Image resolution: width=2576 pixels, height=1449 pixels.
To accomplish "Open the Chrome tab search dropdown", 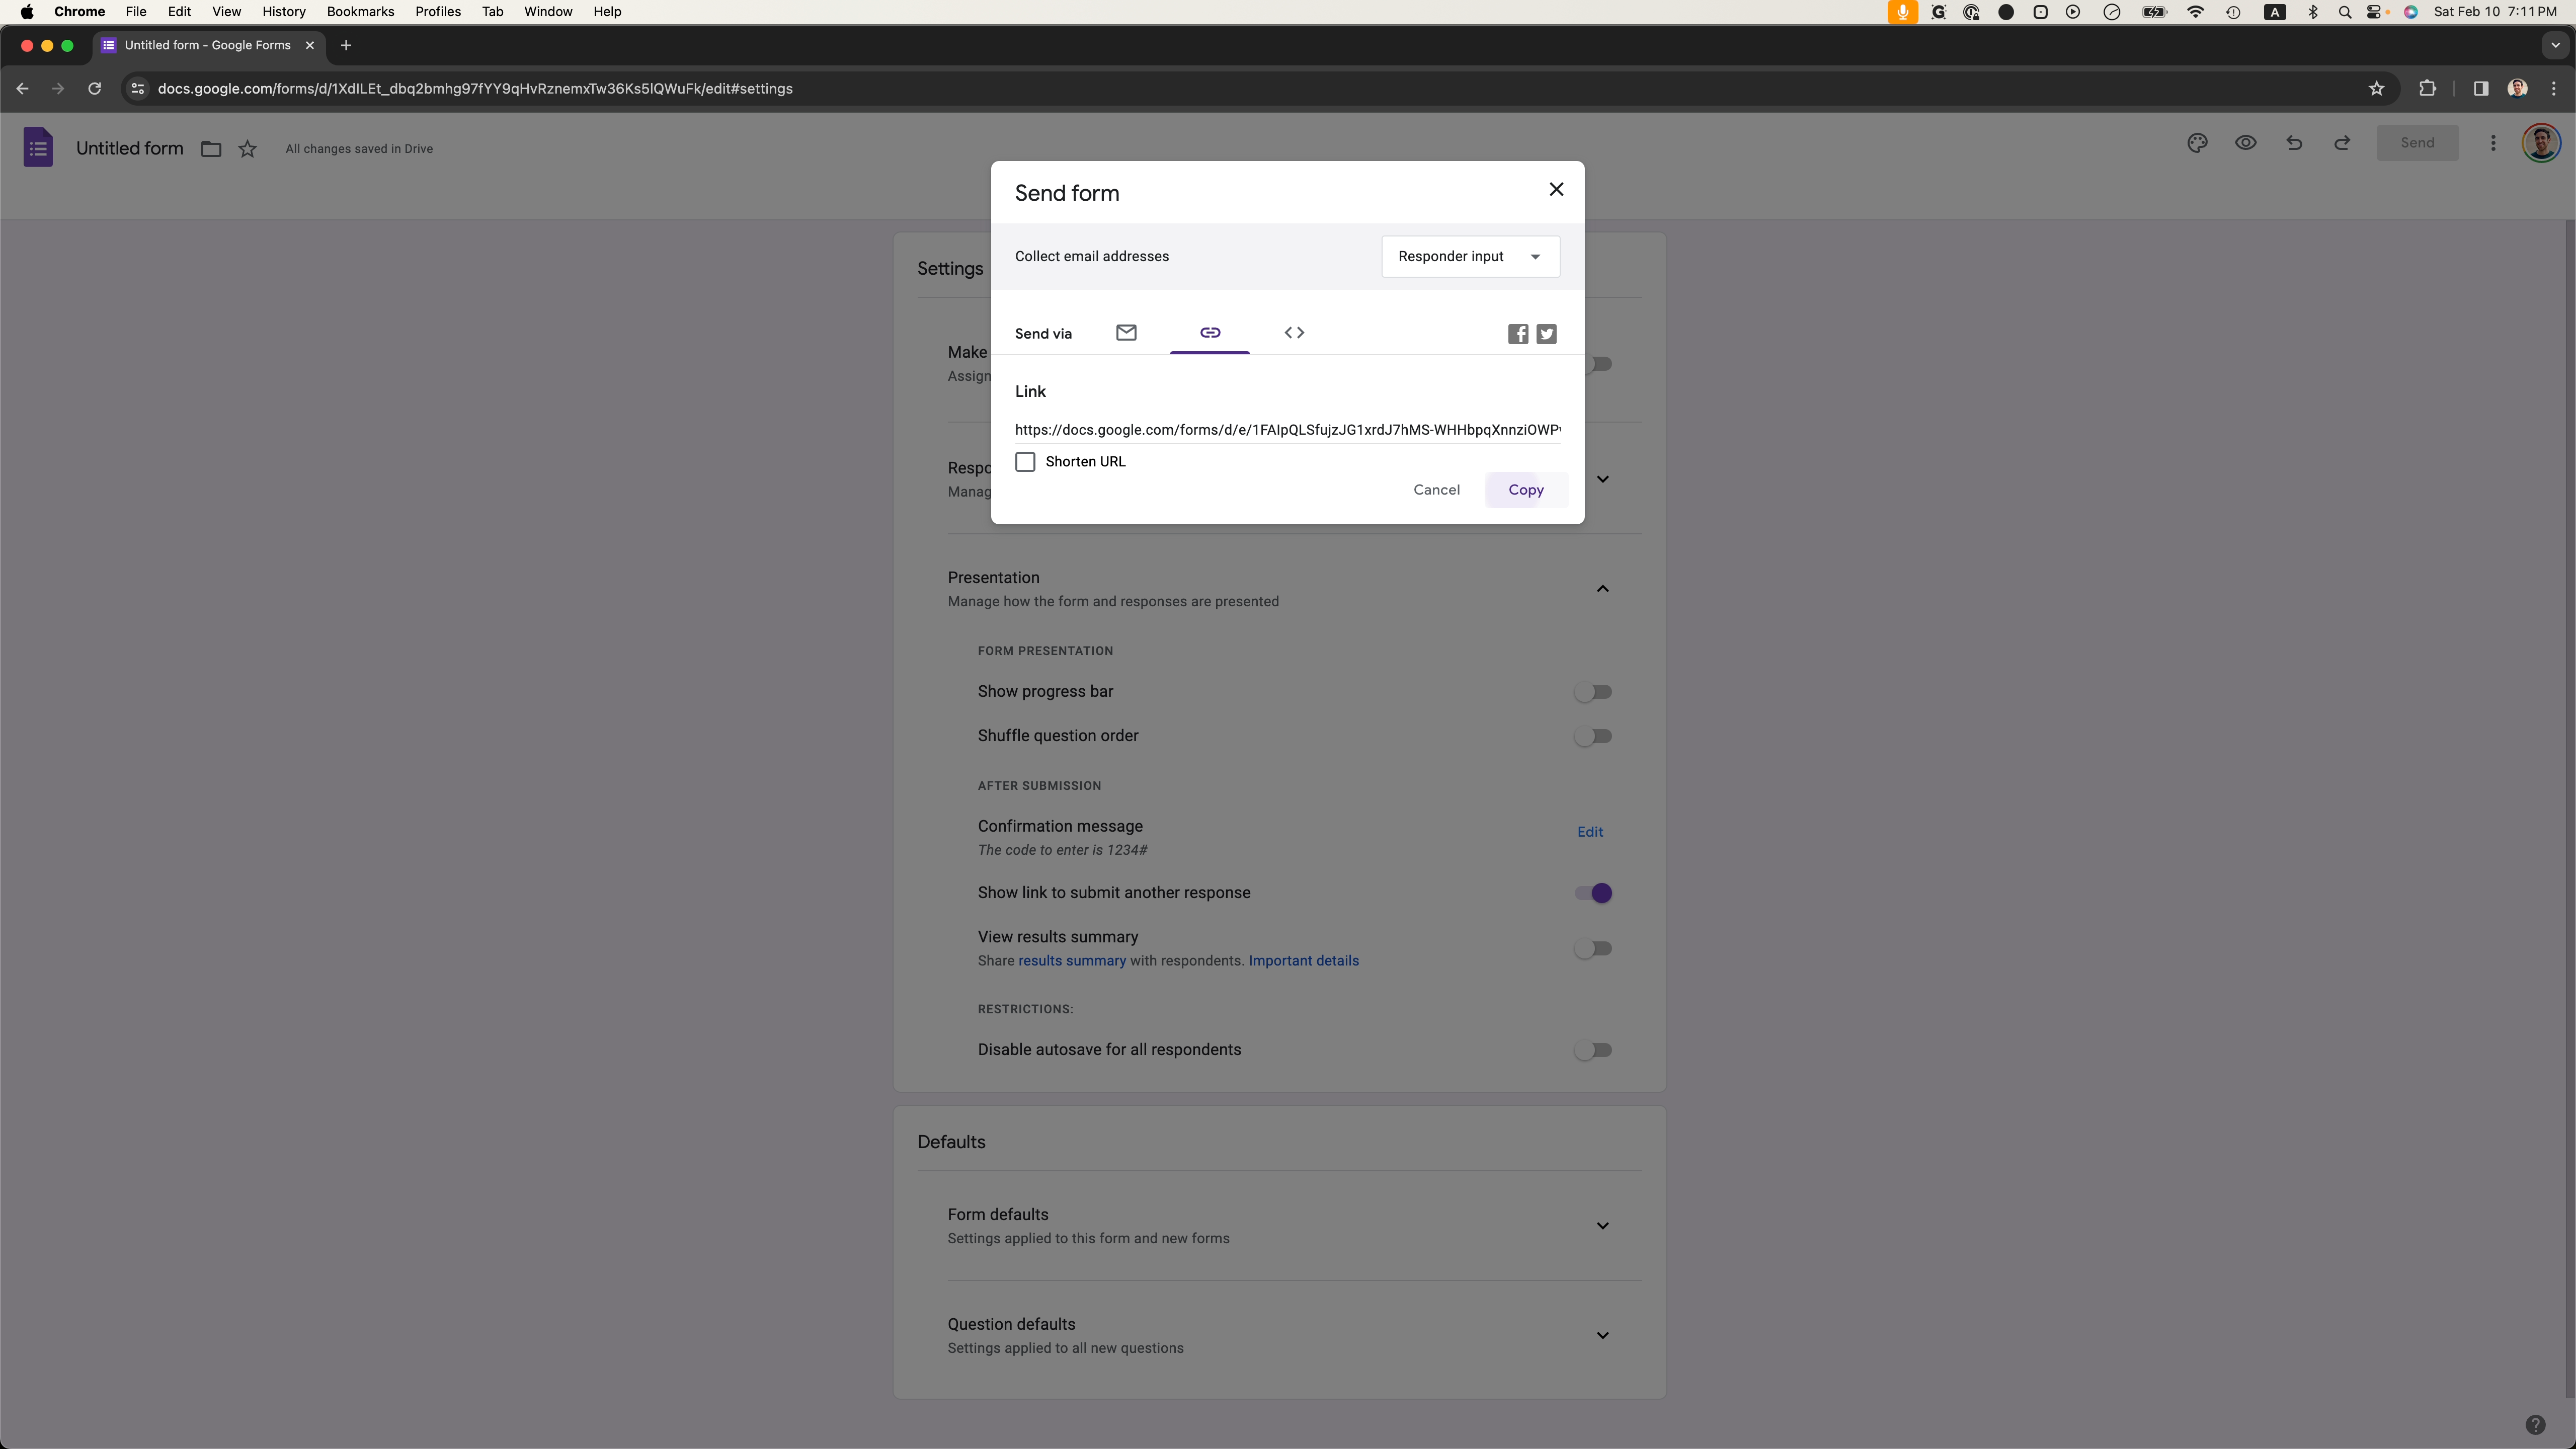I will pos(2555,45).
